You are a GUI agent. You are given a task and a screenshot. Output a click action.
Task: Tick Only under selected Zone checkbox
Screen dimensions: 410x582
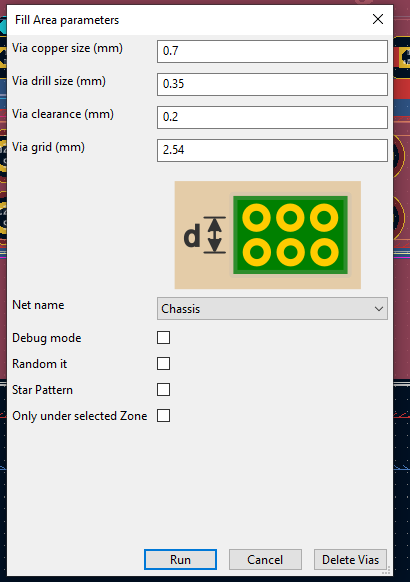coord(163,416)
